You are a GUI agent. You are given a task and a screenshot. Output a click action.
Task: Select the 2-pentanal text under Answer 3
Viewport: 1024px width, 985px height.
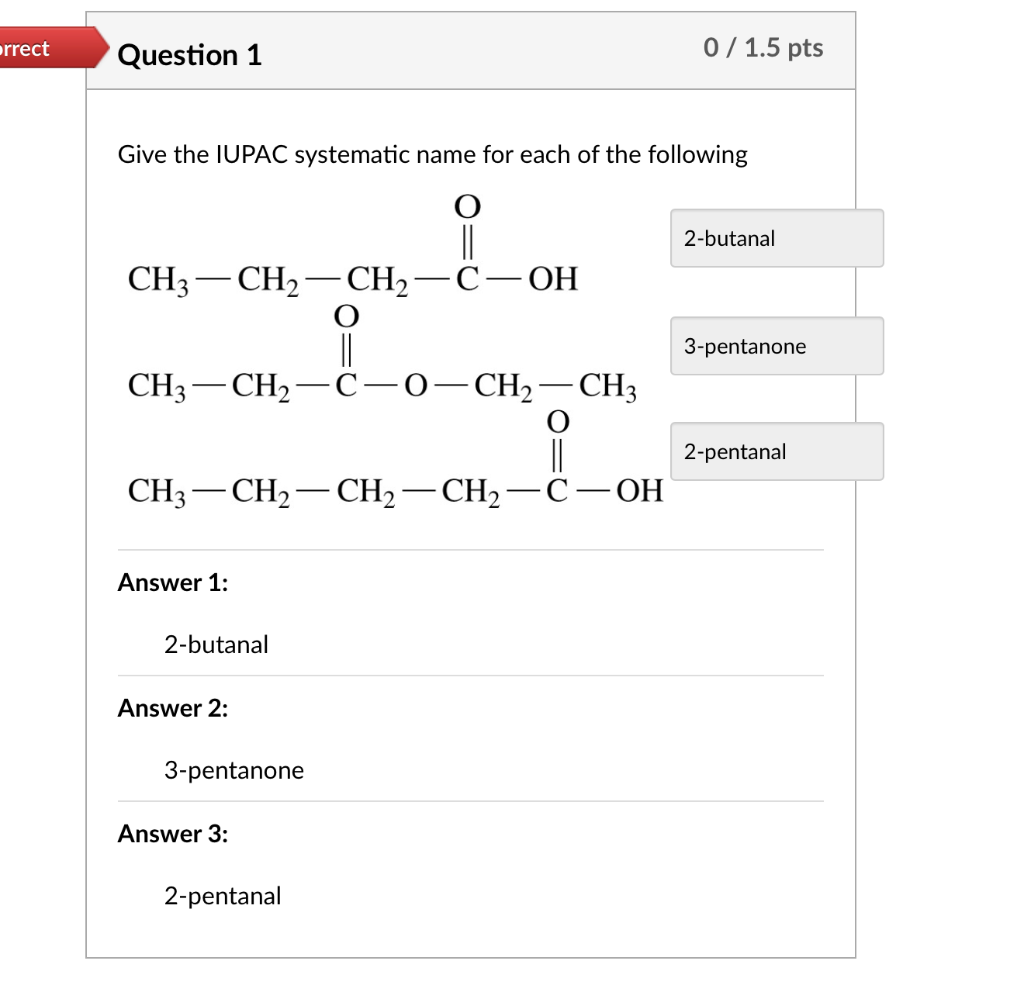tap(222, 896)
